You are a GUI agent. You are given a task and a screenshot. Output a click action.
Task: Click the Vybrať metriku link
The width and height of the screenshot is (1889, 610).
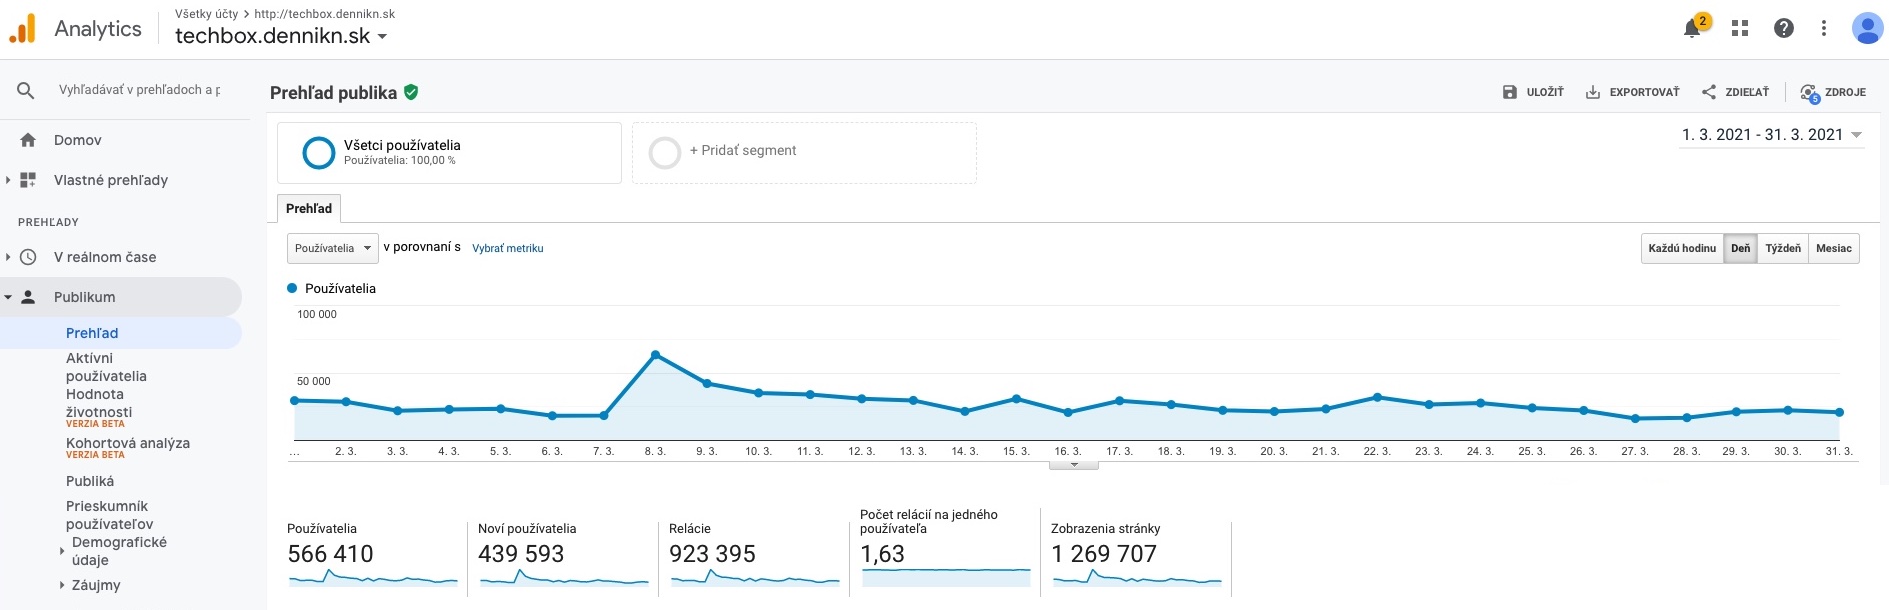point(508,248)
